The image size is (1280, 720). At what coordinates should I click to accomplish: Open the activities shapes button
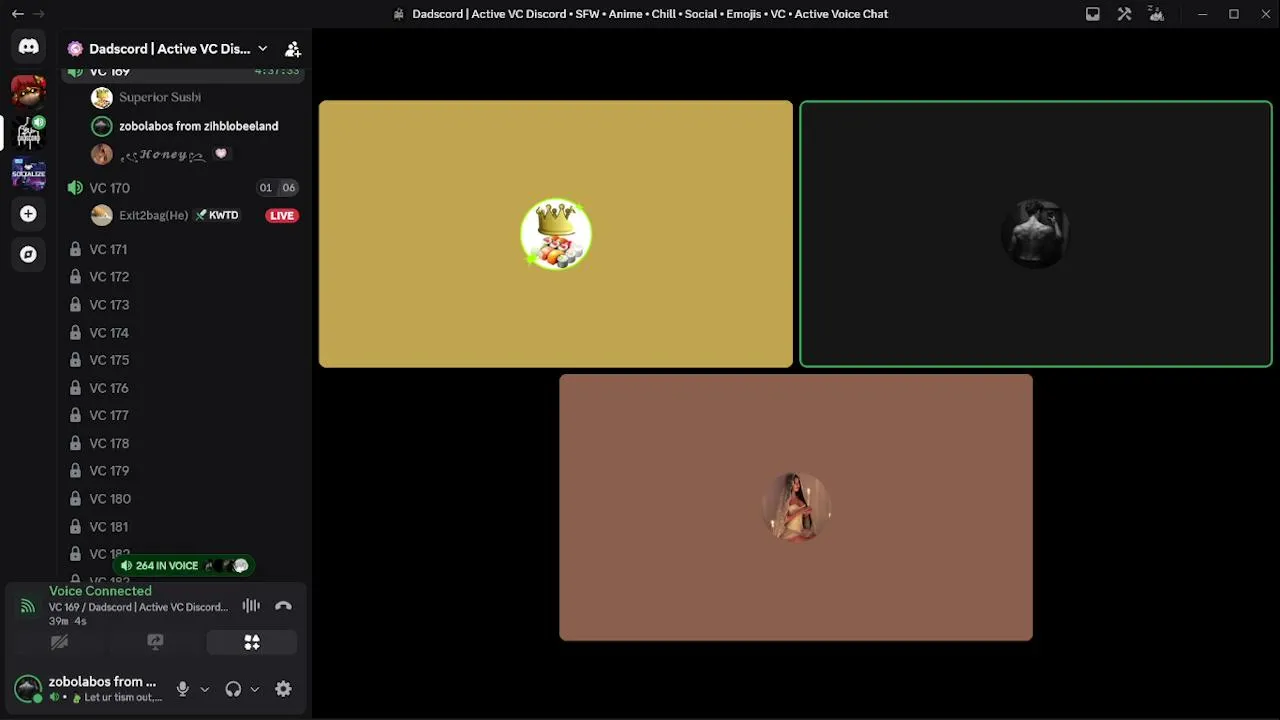point(252,642)
